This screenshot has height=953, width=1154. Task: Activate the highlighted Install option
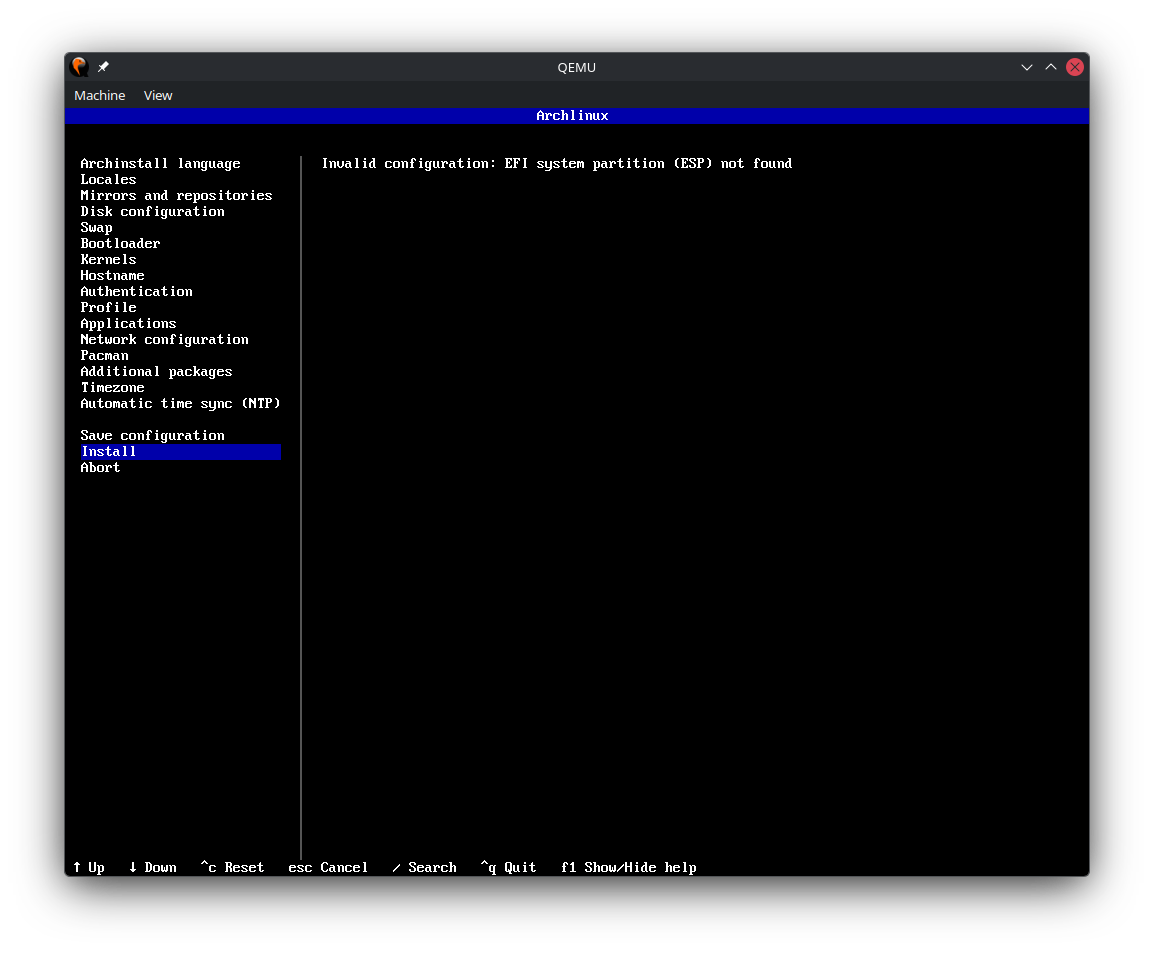click(180, 452)
